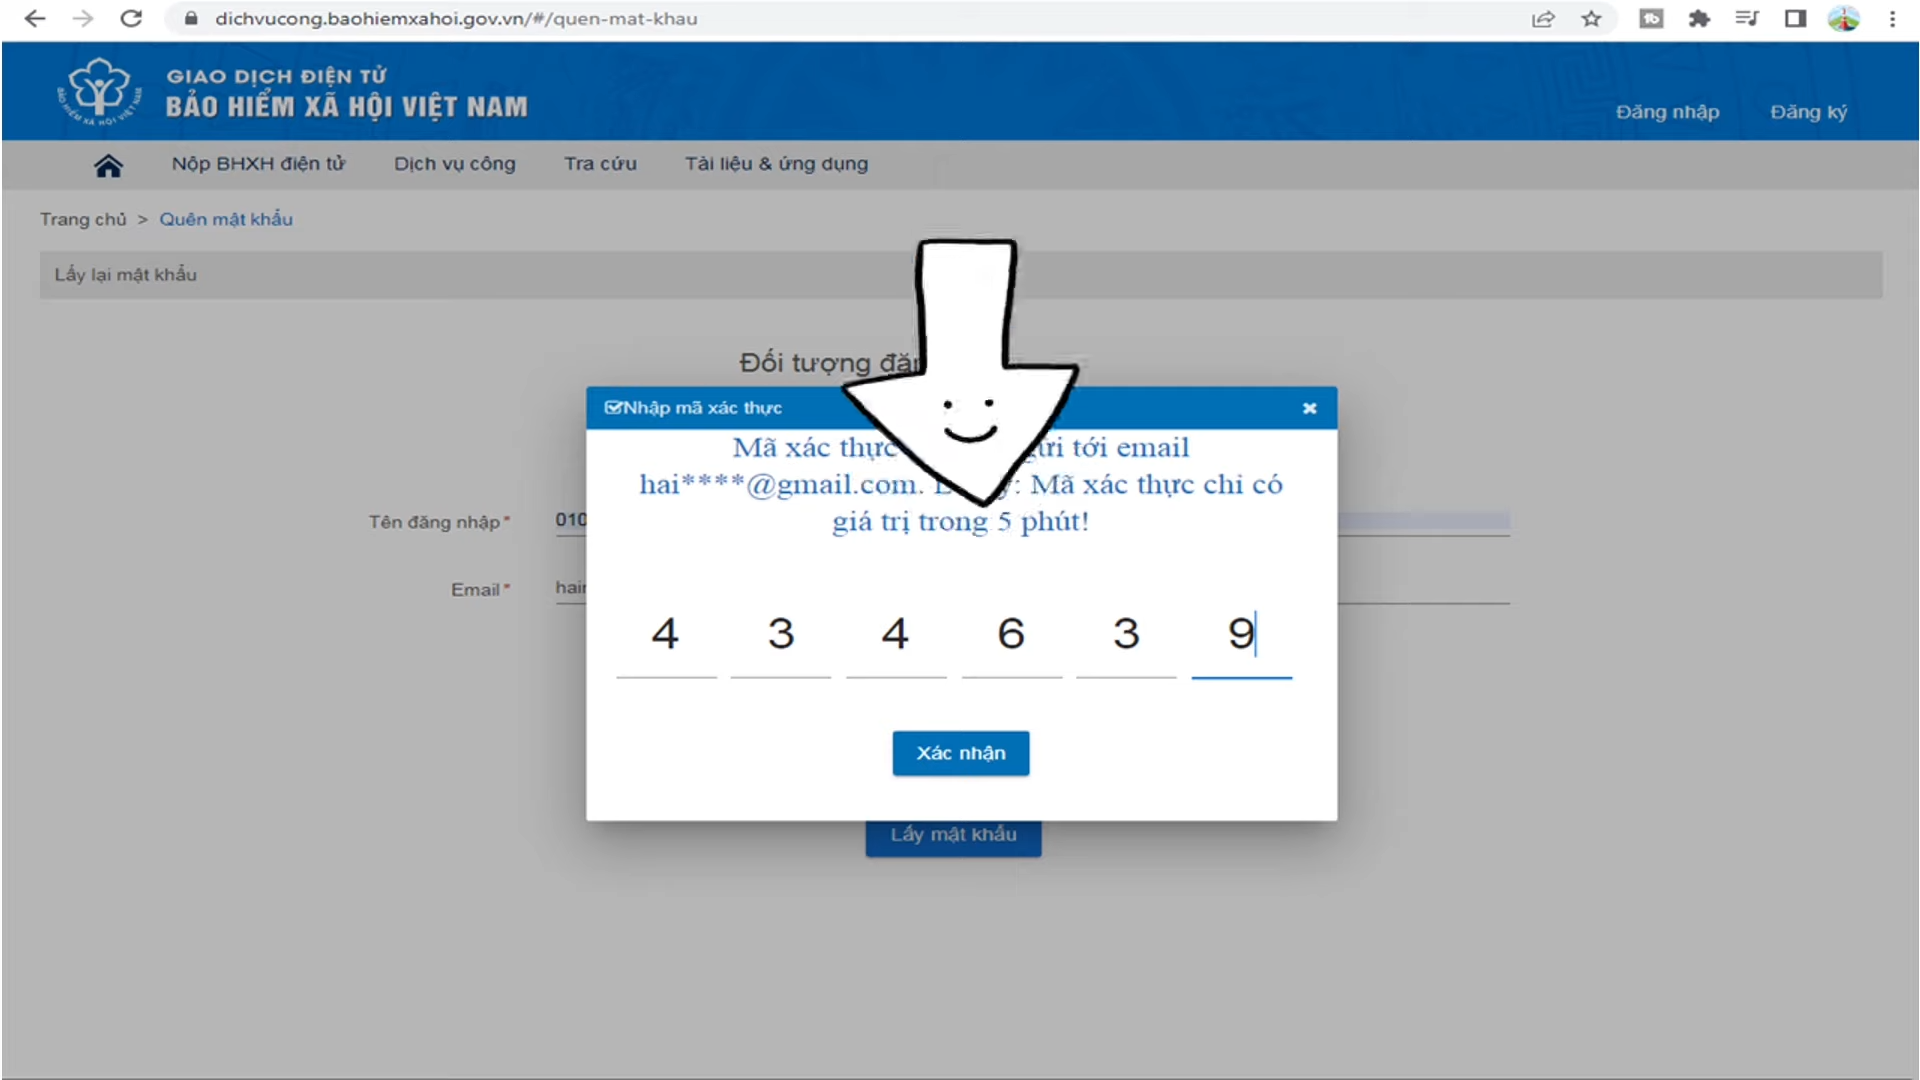Bookmark page with star icon
The image size is (1920, 1080).
coord(1591,19)
